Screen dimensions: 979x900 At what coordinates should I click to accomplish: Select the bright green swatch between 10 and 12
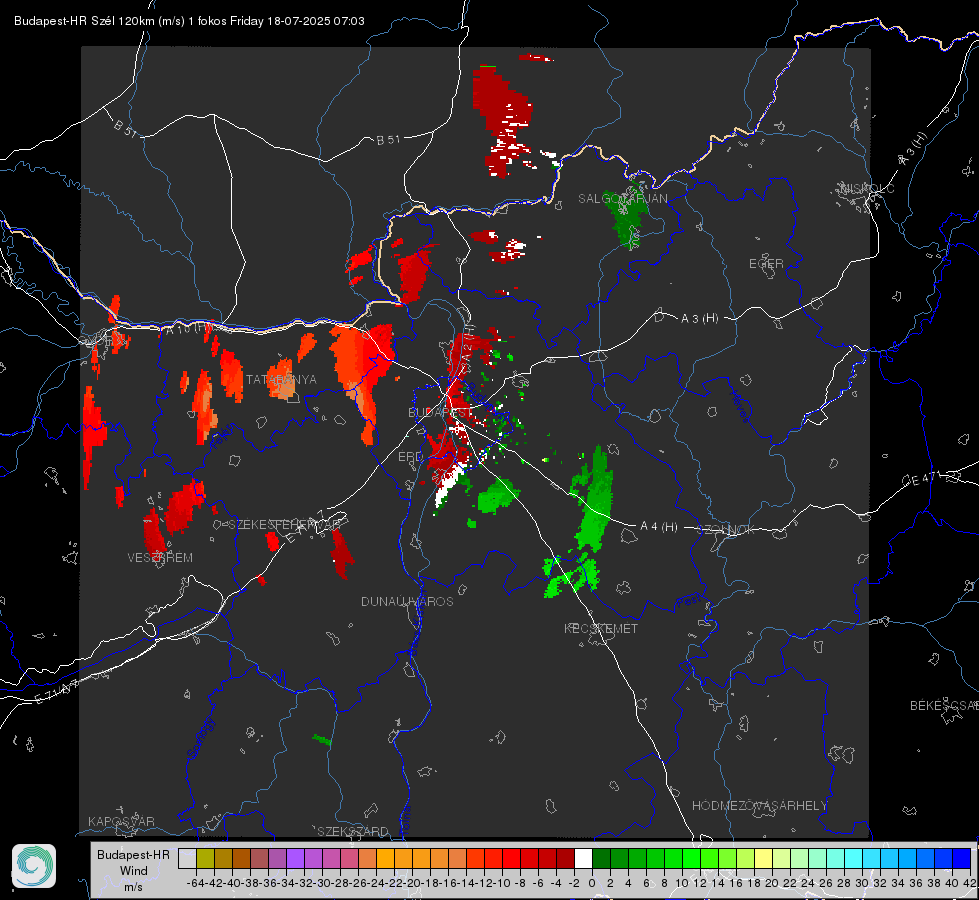tap(691, 858)
